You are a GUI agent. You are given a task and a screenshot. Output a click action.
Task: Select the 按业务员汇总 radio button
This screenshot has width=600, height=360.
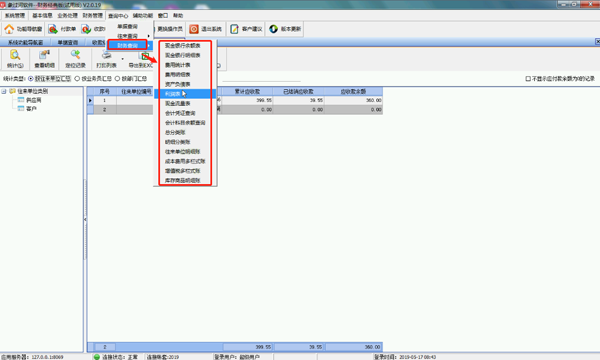coord(77,78)
